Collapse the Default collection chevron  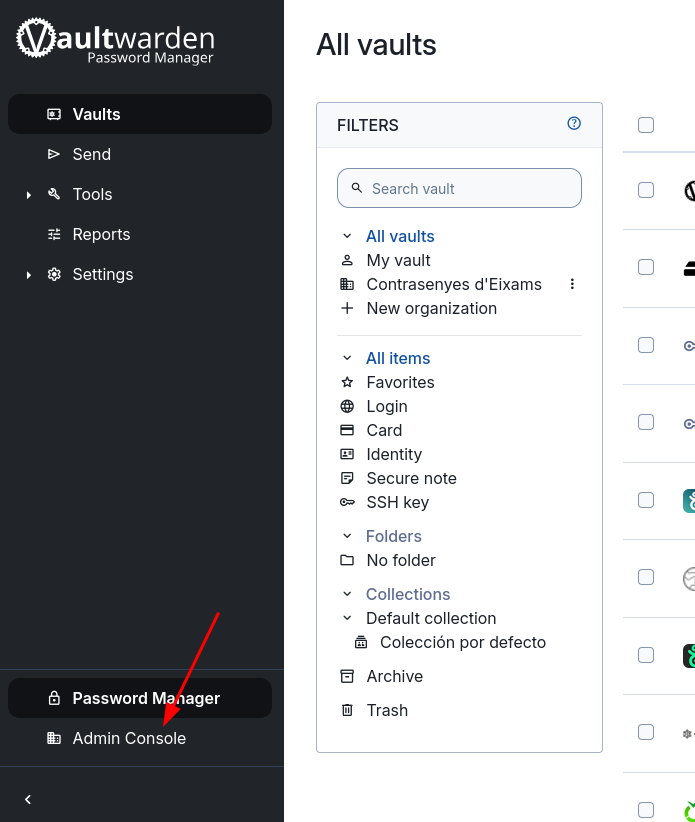coord(347,618)
